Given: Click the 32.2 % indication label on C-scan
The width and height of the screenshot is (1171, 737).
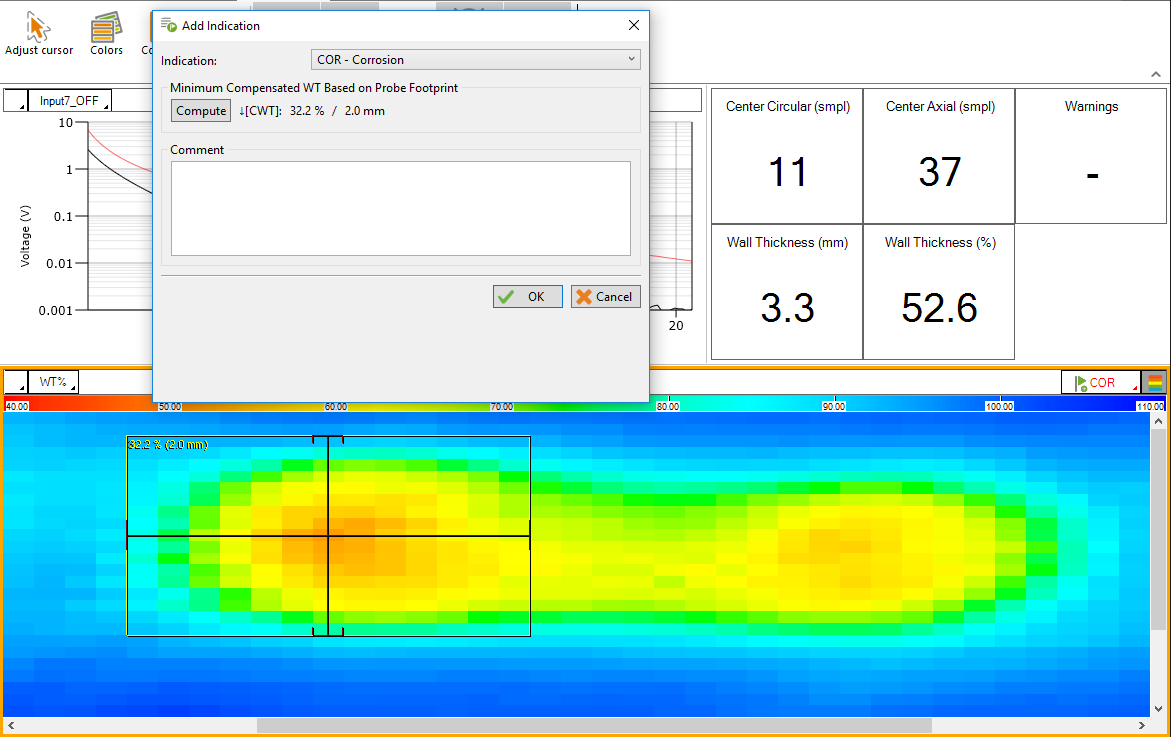Looking at the screenshot, I should click(x=168, y=444).
